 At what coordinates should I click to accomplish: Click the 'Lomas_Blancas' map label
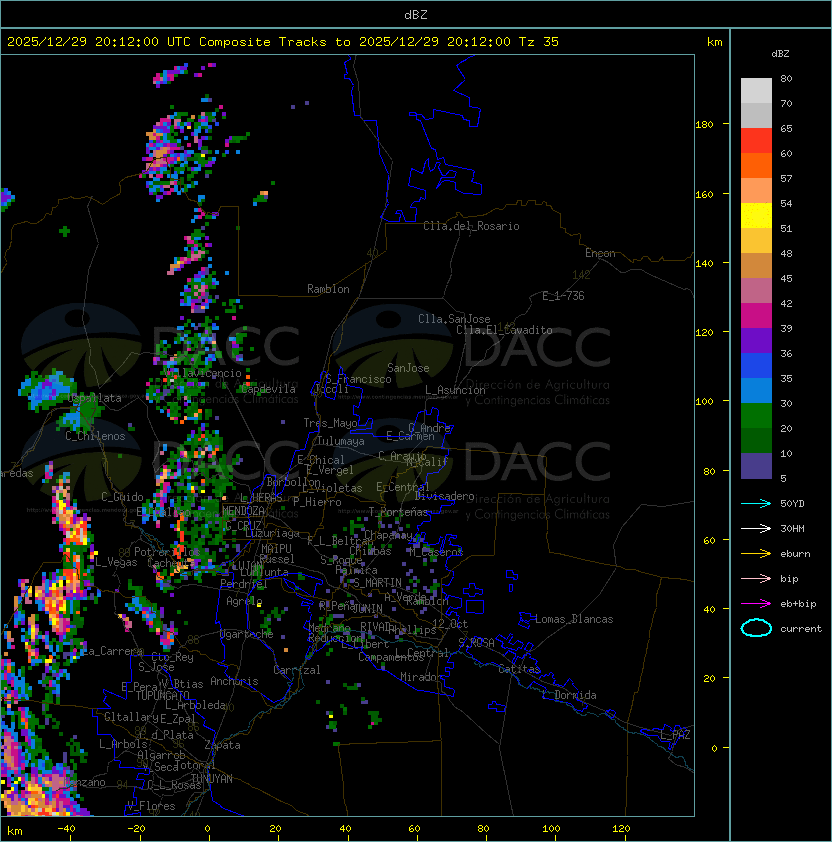point(574,619)
